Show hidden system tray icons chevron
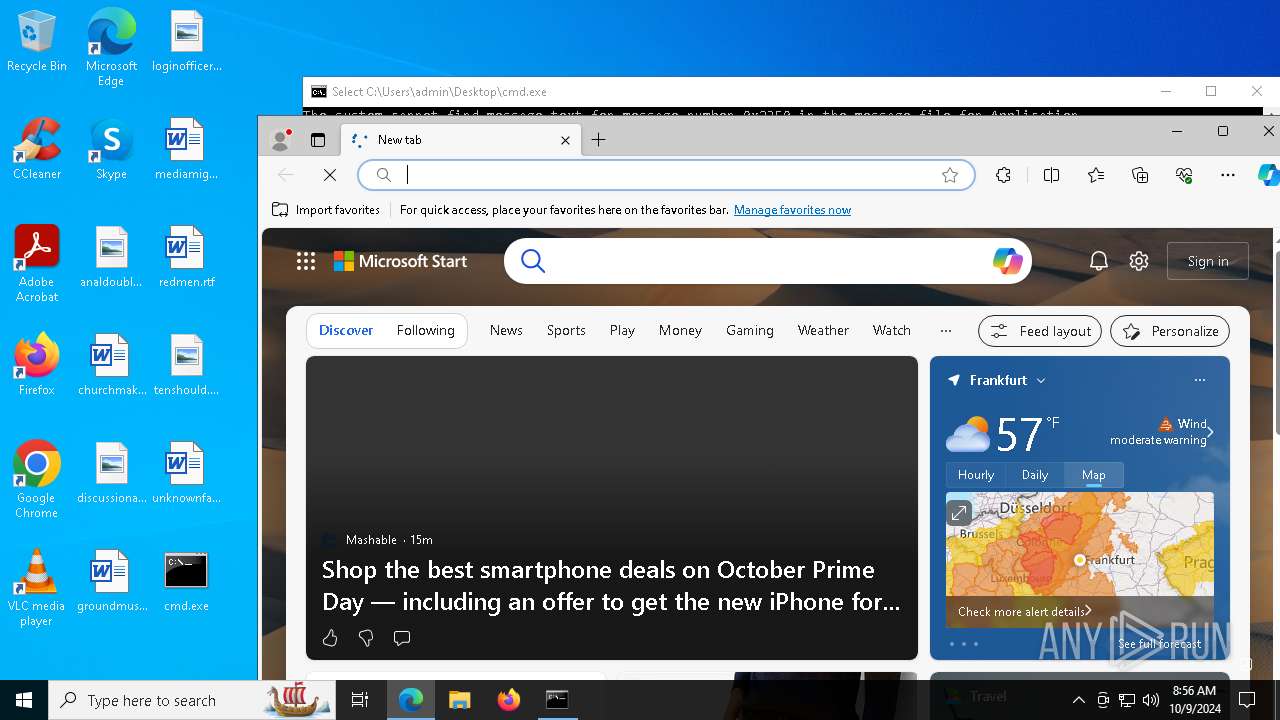The height and width of the screenshot is (720, 1280). coord(1078,700)
